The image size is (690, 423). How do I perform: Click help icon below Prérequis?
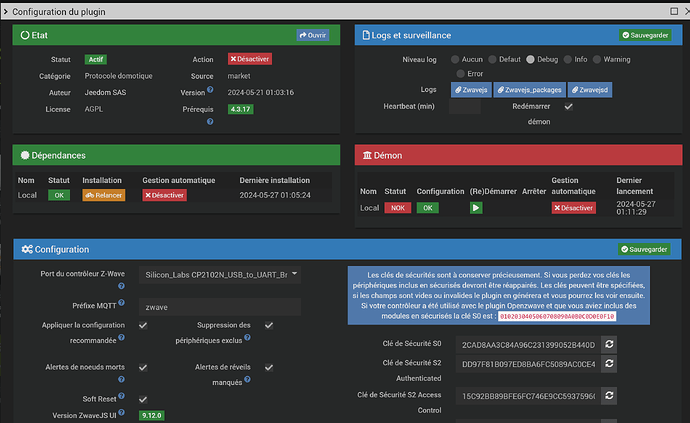tap(210, 121)
